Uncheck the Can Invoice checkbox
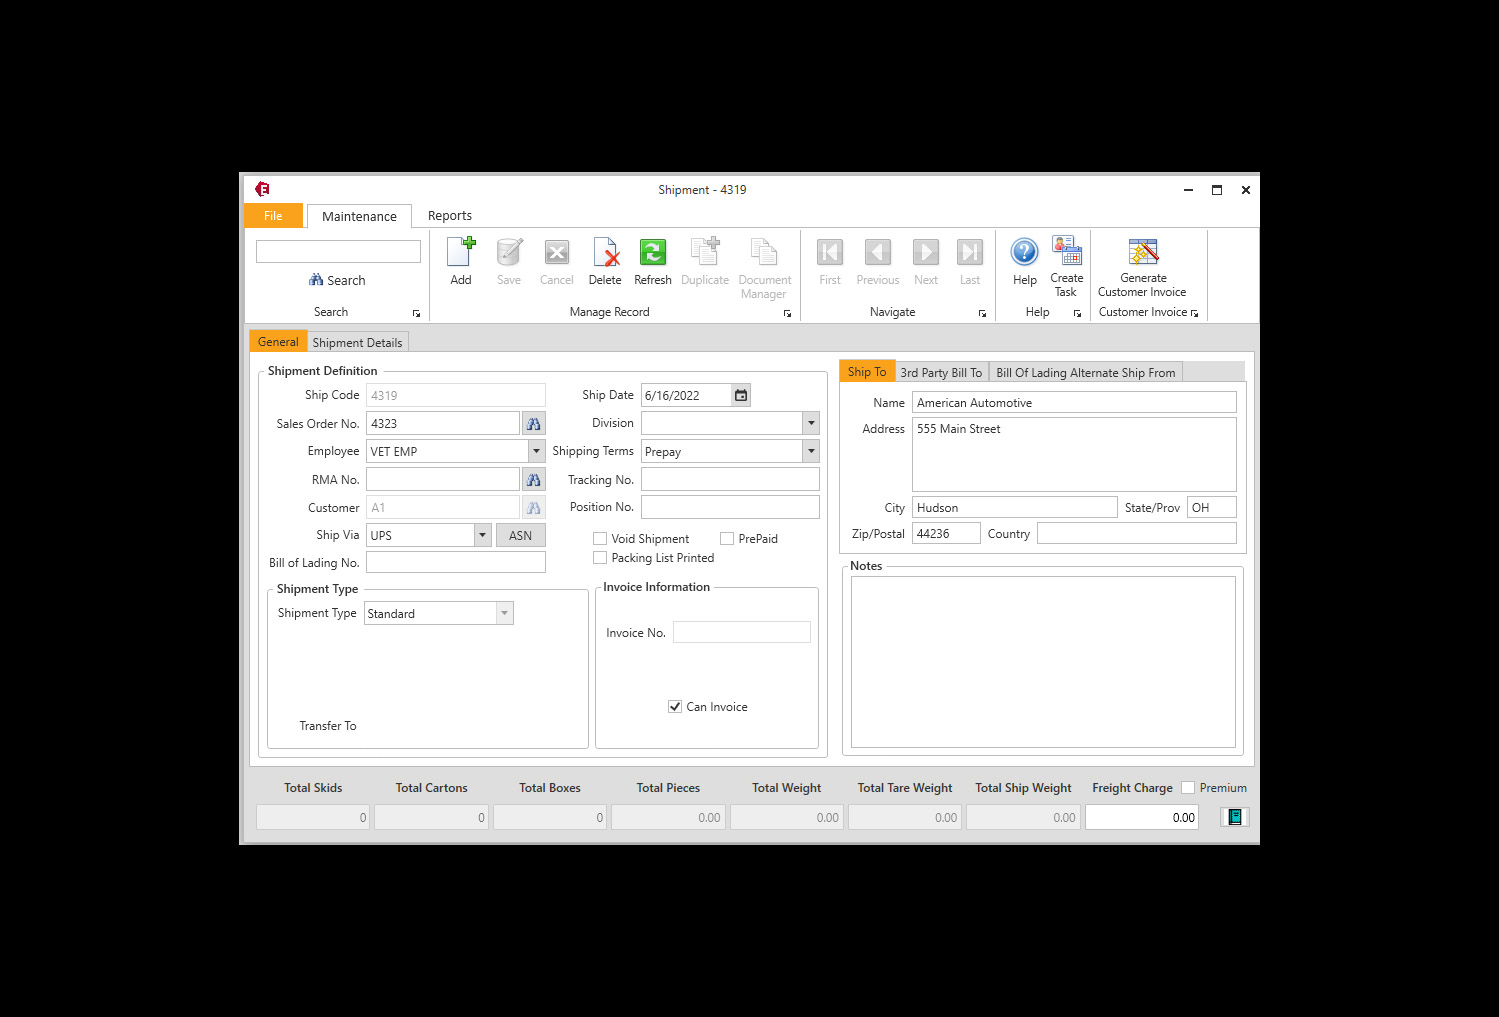This screenshot has height=1017, width=1499. coord(675,706)
